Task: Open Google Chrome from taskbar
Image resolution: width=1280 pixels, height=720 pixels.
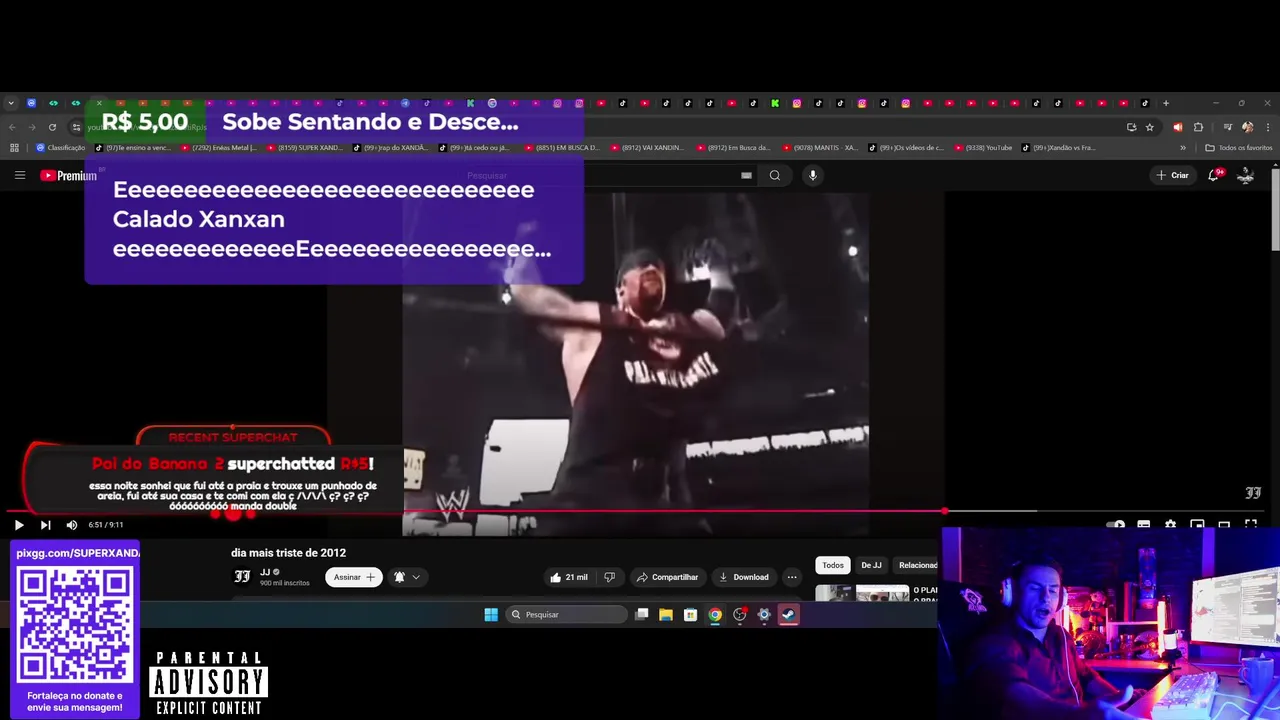Action: pos(715,615)
